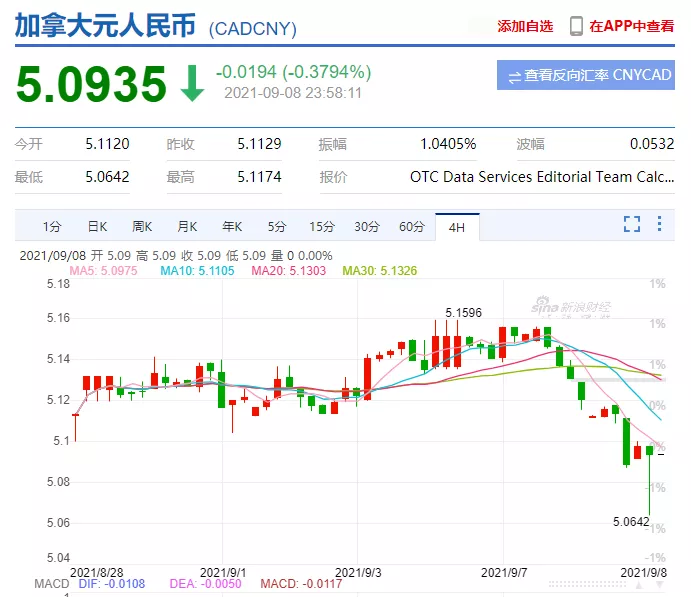This screenshot has width=691, height=597.
Task: Switch to the 周K tab
Action: [x=142, y=226]
